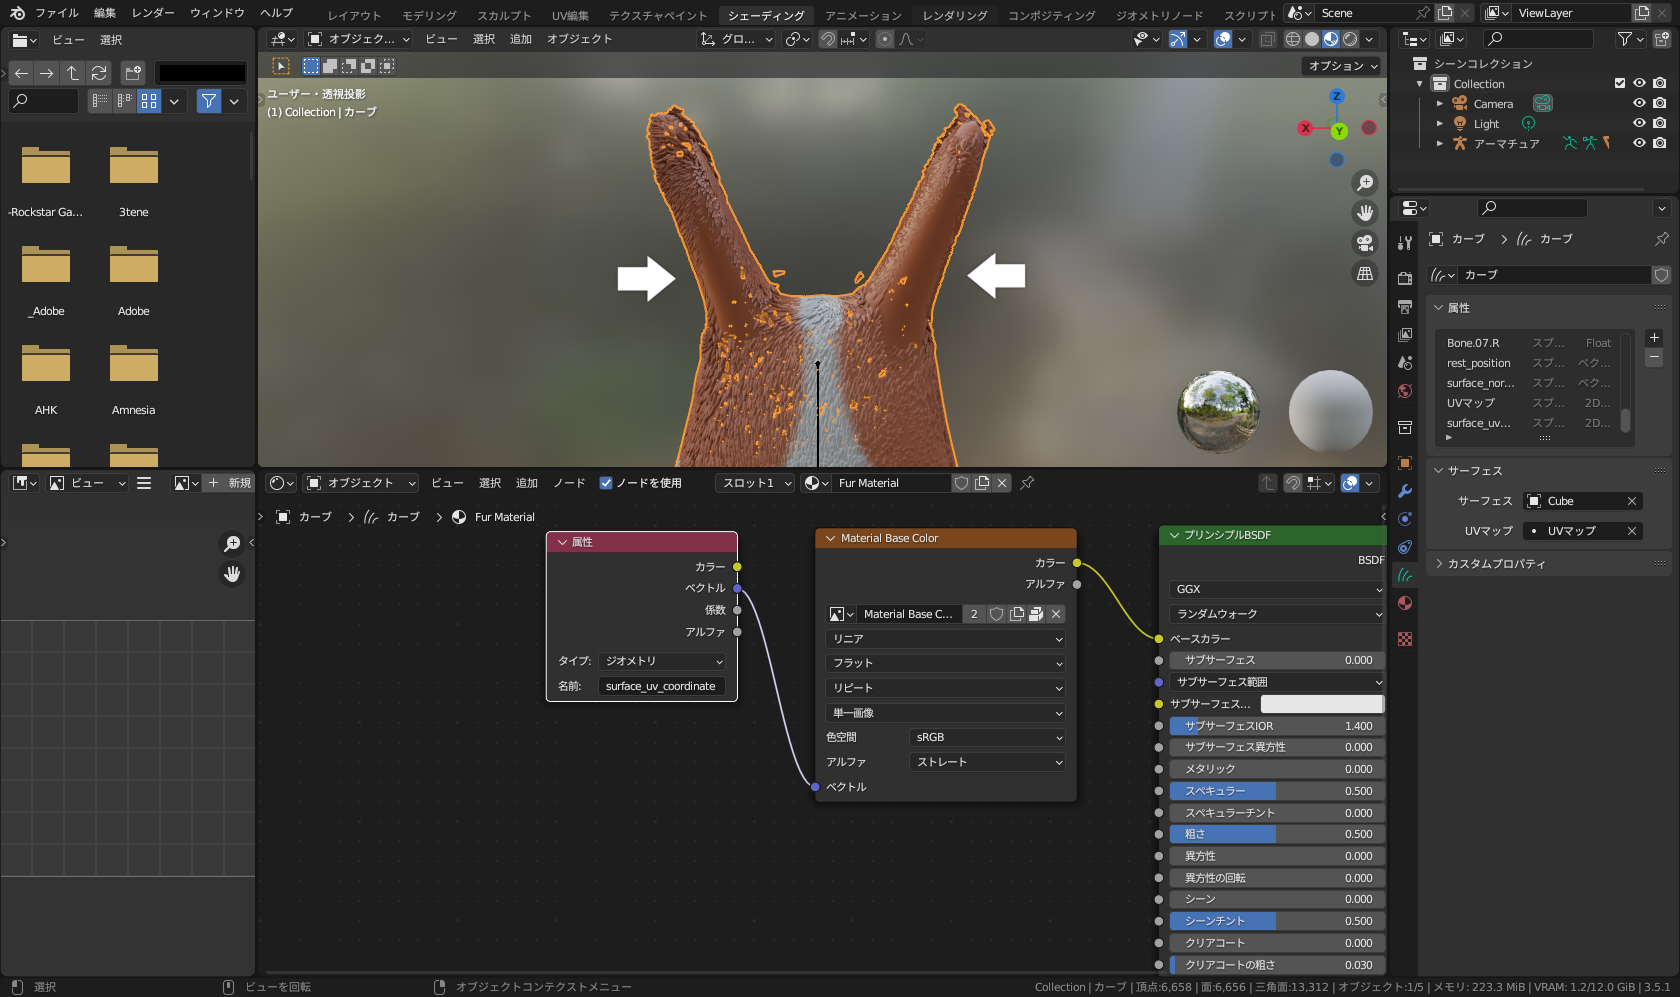Switch to the 'ジオメトリノード' workspace tab

(1159, 15)
